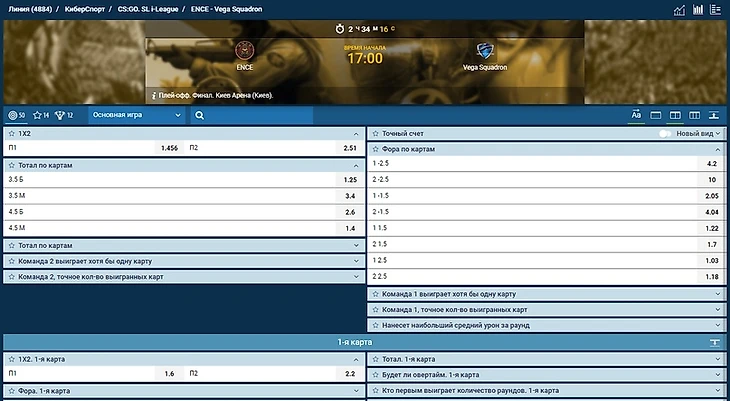Switch to single-column layout icon
The height and width of the screenshot is (401, 730).
655,115
